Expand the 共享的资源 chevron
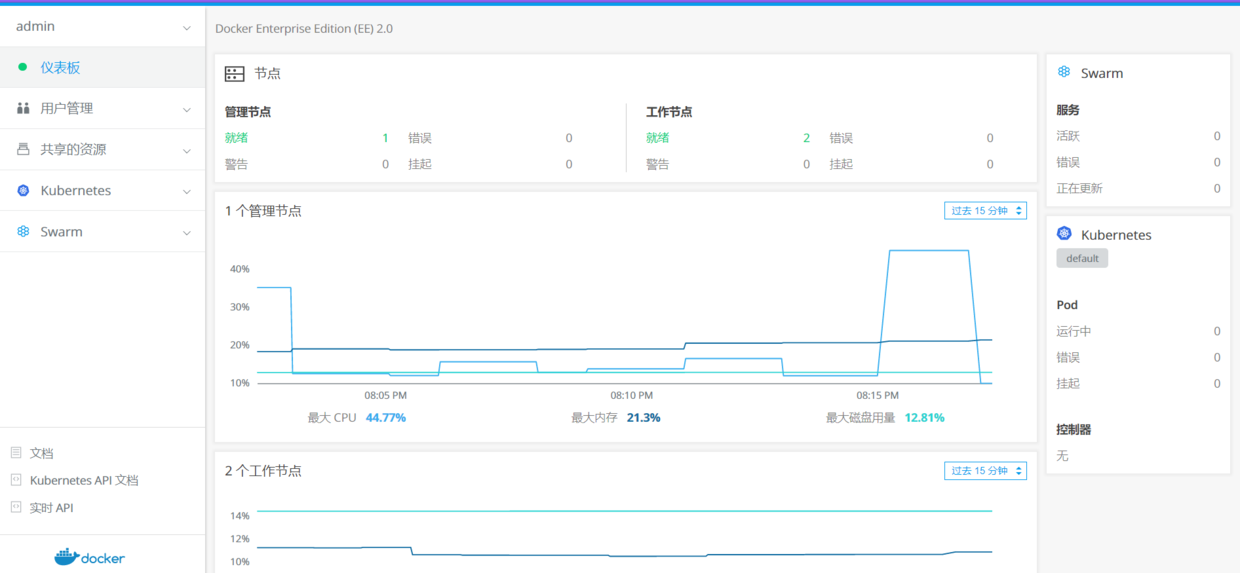 click(186, 150)
